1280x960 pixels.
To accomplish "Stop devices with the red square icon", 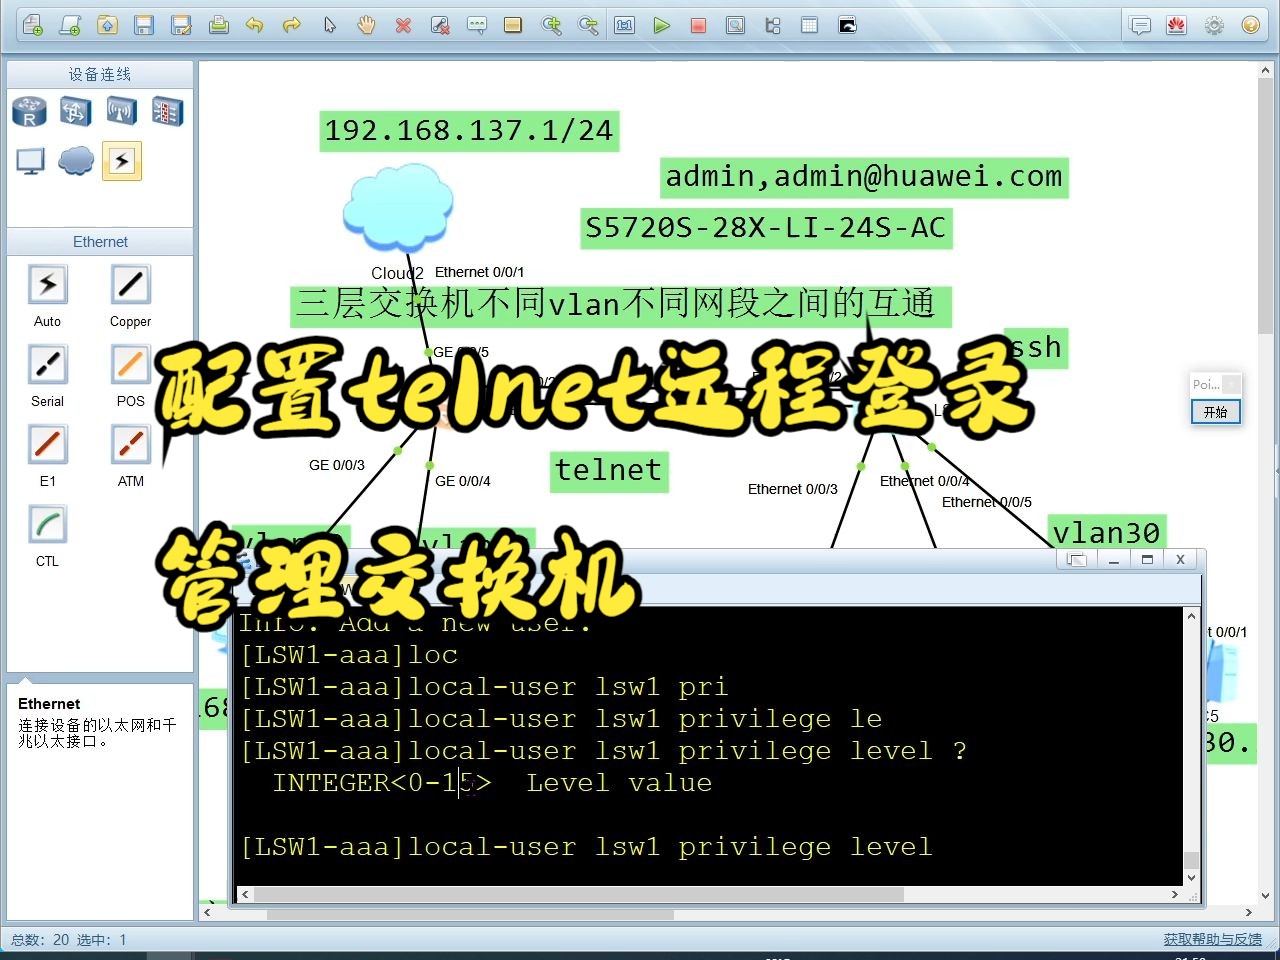I will coord(698,25).
